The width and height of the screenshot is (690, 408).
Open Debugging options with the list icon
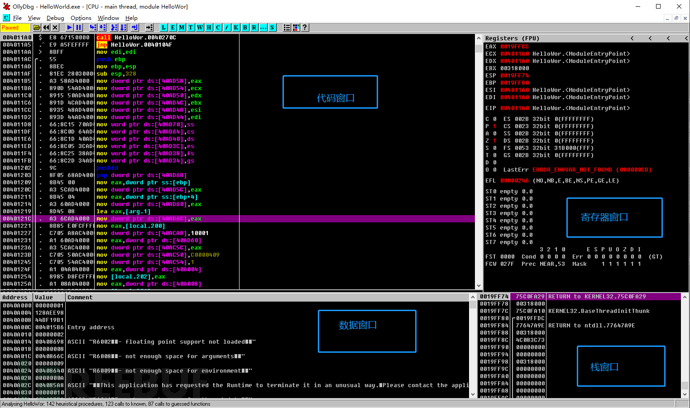[x=286, y=27]
